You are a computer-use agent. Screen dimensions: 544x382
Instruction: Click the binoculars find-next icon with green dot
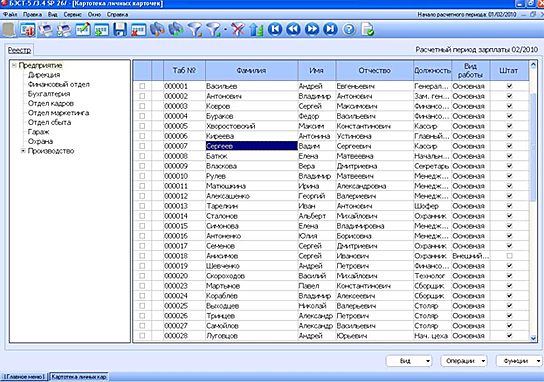176,29
